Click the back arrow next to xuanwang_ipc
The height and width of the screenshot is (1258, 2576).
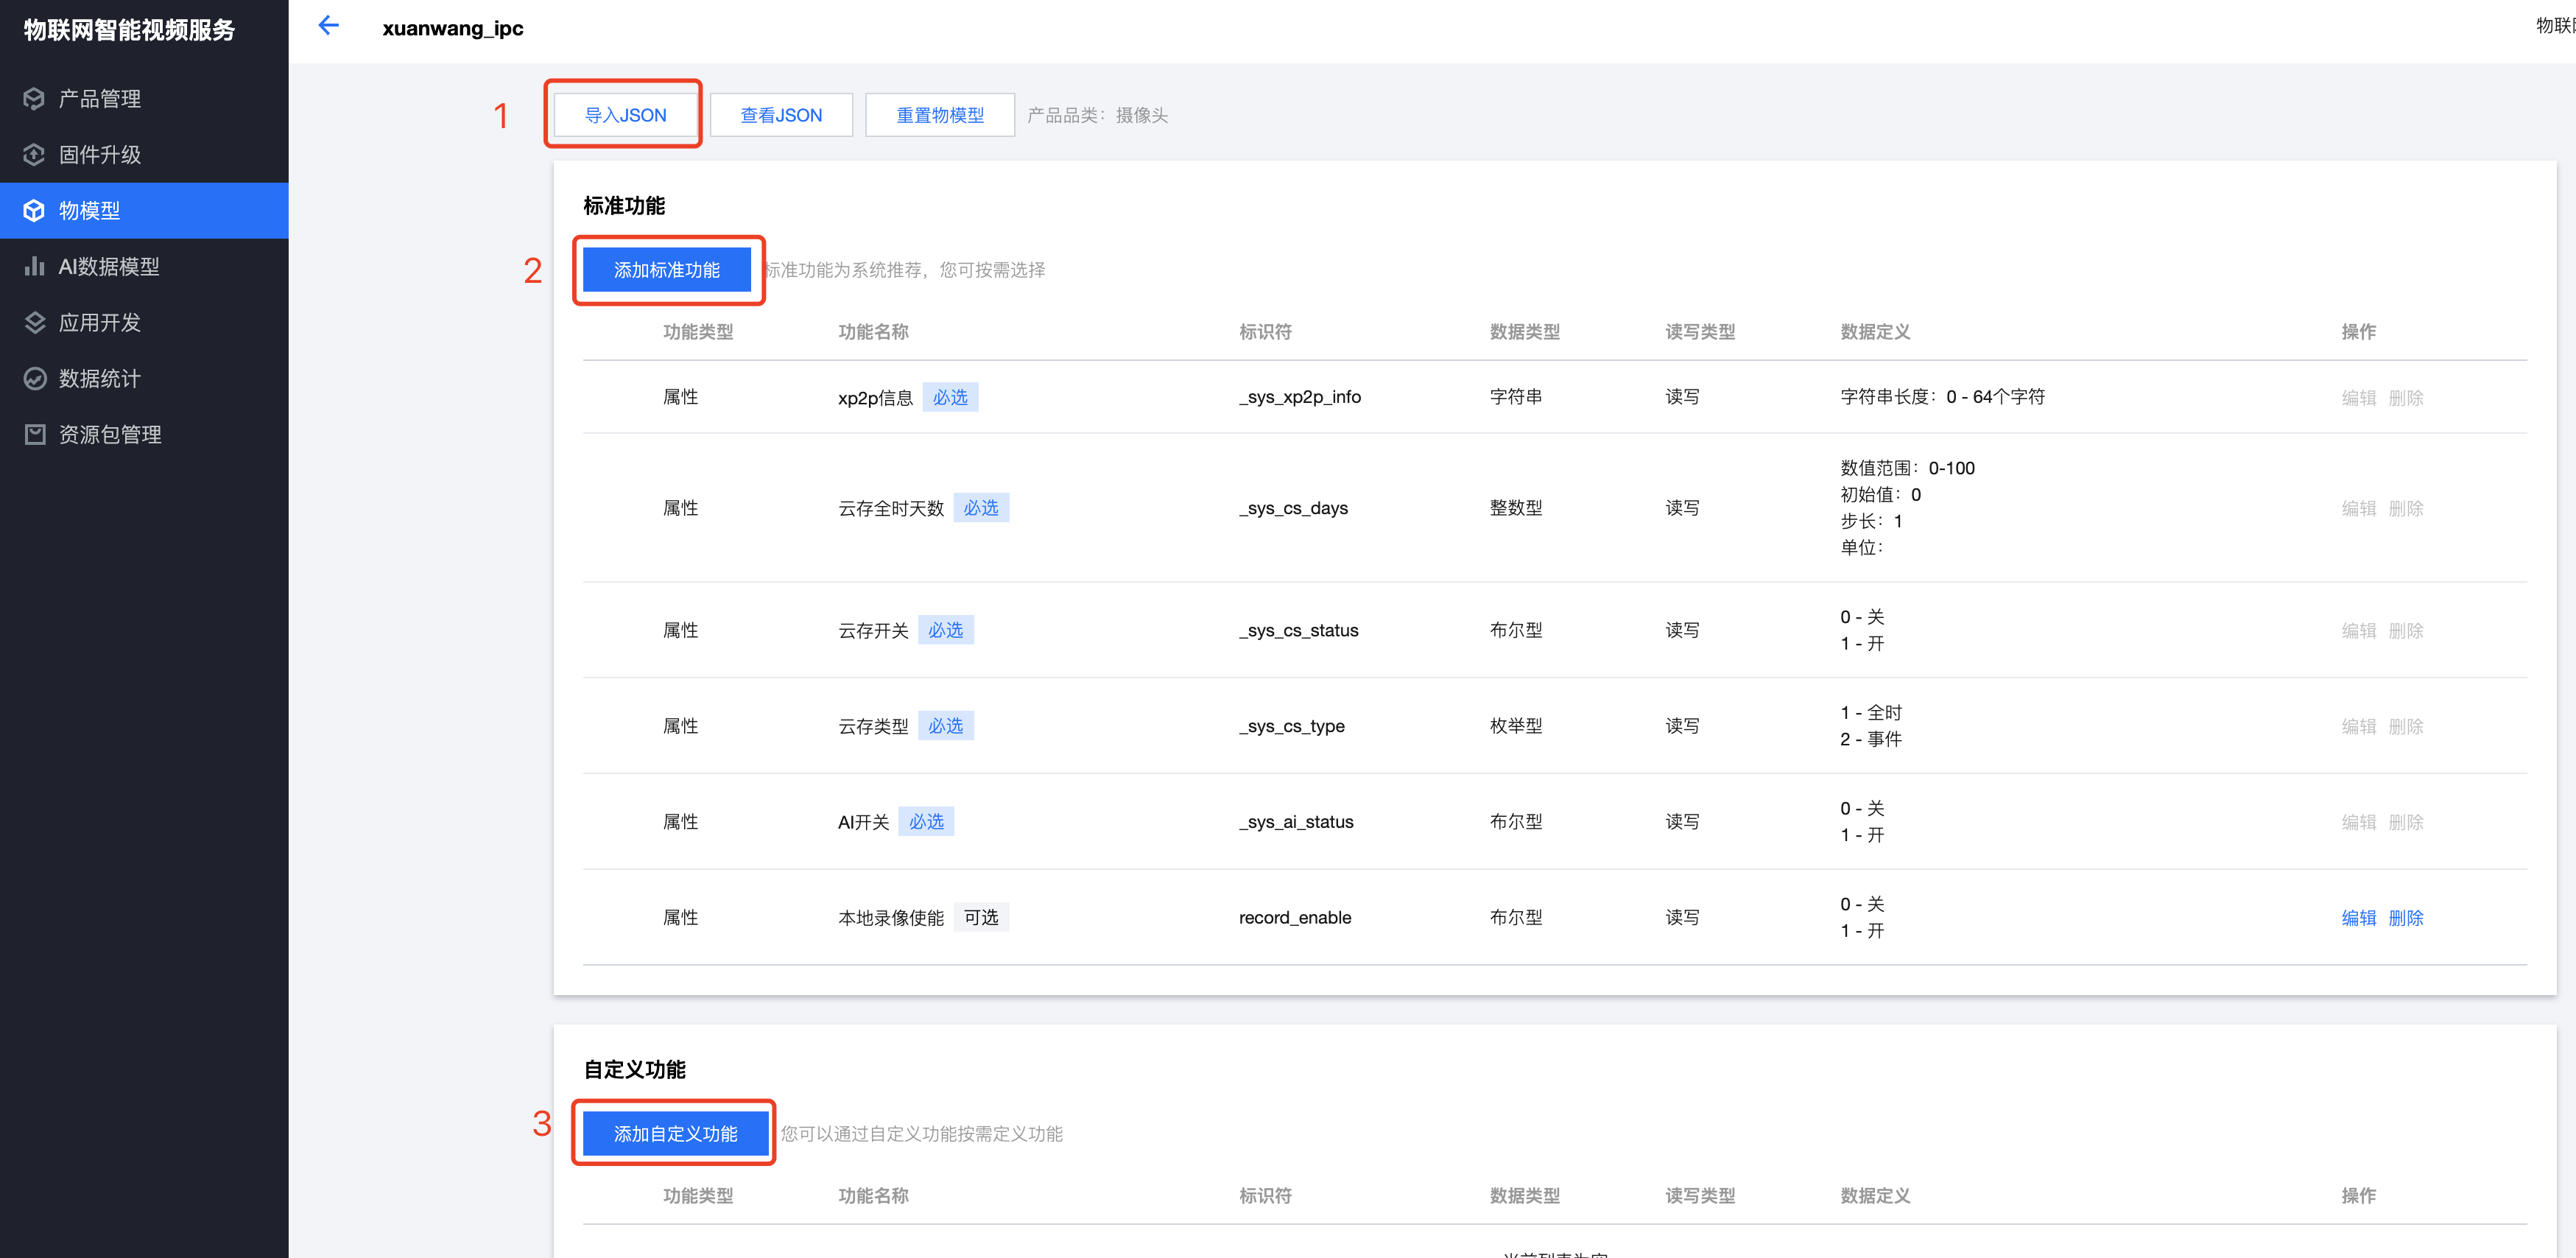(328, 26)
